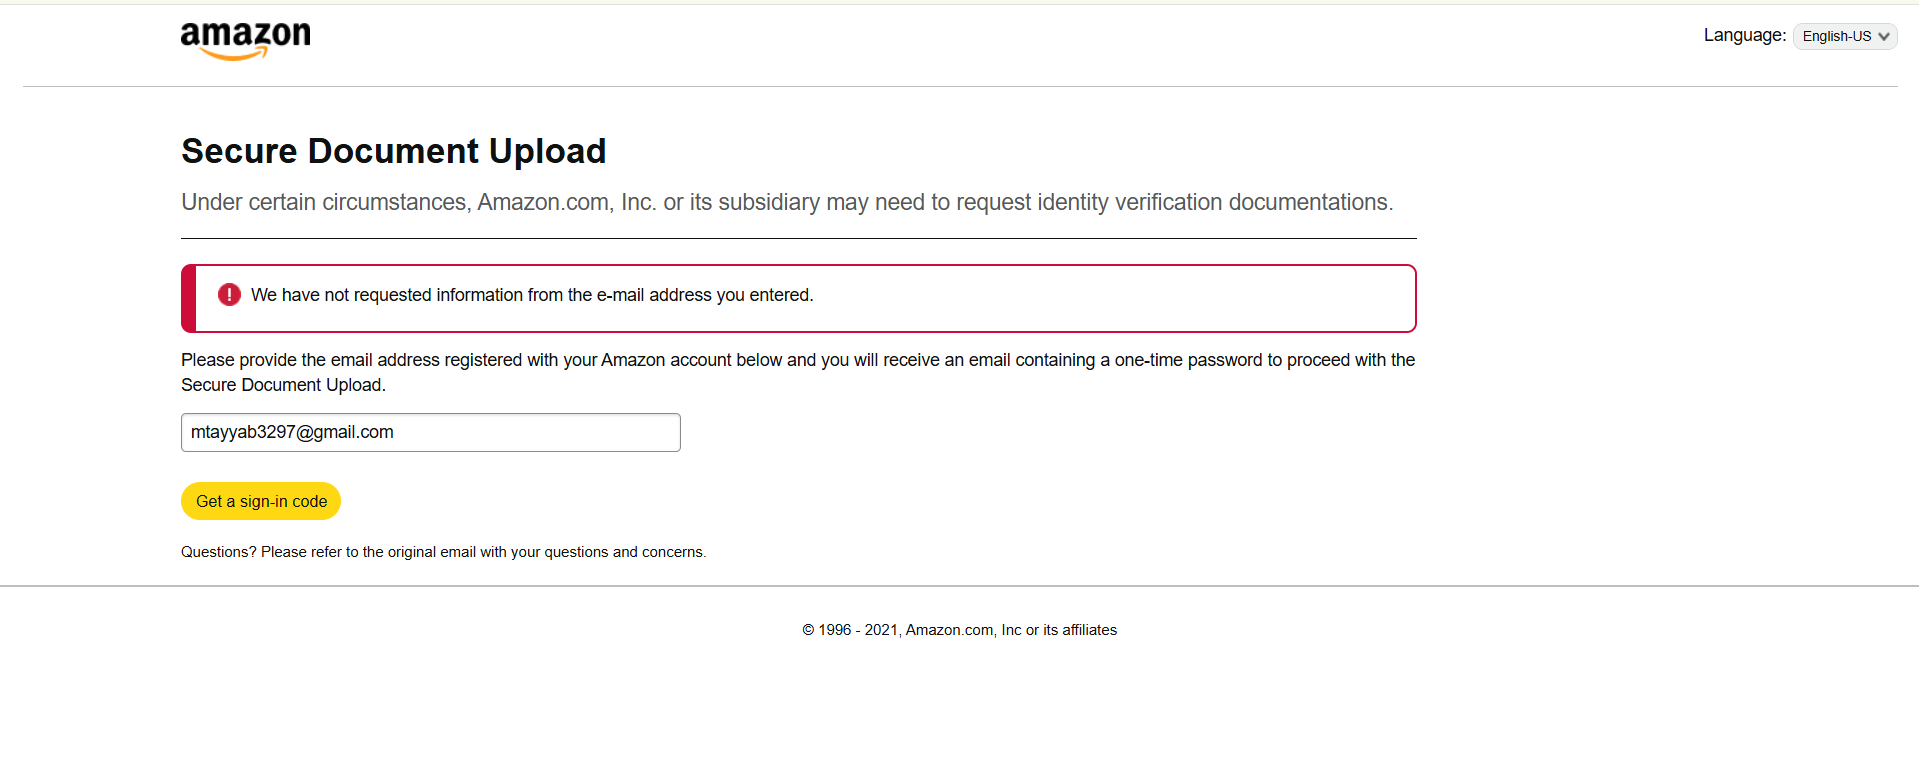Click the 'Secure Document Upload.' words ending the instruction paragraph
This screenshot has height=782, width=1919.
click(x=283, y=385)
